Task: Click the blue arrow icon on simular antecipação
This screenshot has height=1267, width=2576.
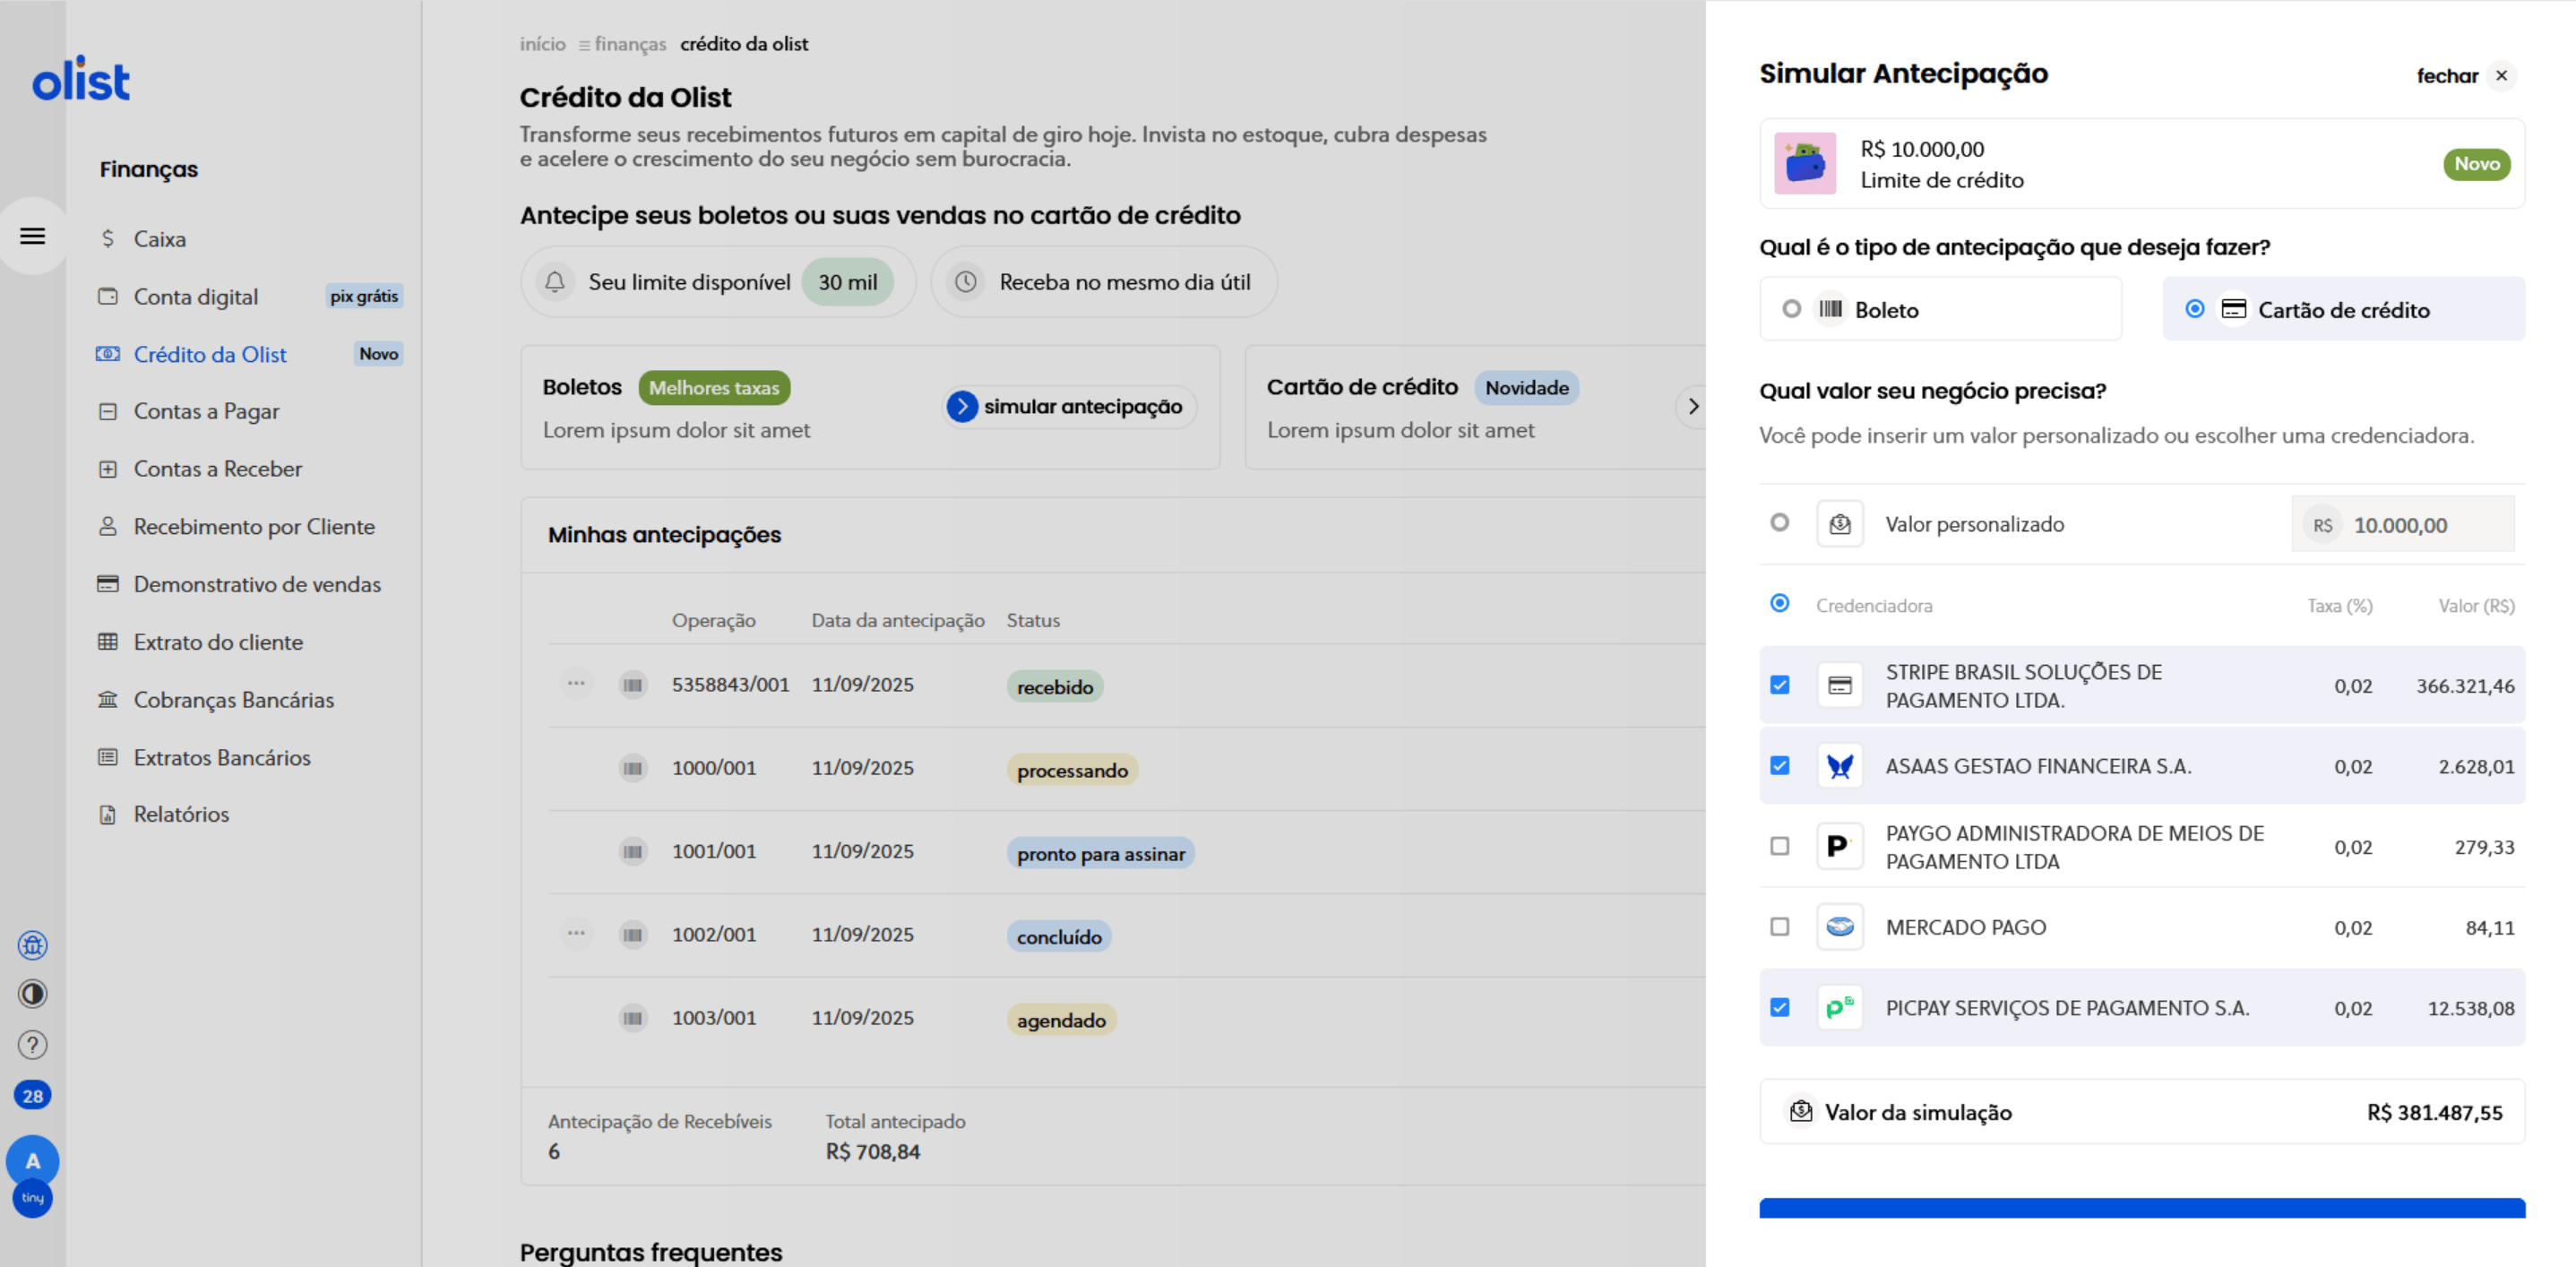Action: click(x=962, y=406)
